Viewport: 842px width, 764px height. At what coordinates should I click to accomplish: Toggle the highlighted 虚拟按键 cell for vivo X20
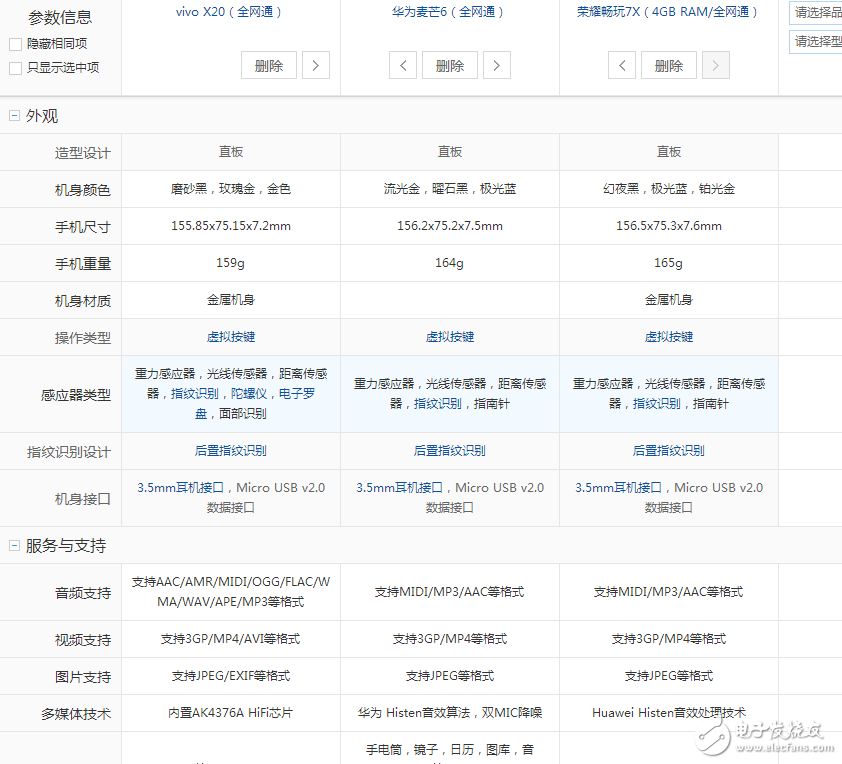tap(230, 337)
